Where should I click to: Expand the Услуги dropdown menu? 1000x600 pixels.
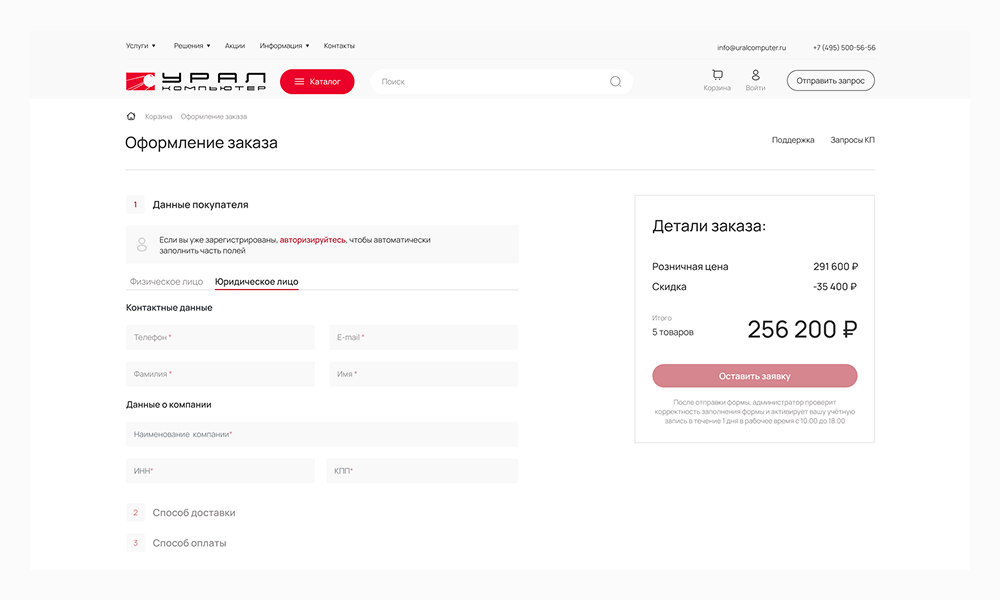coord(140,46)
